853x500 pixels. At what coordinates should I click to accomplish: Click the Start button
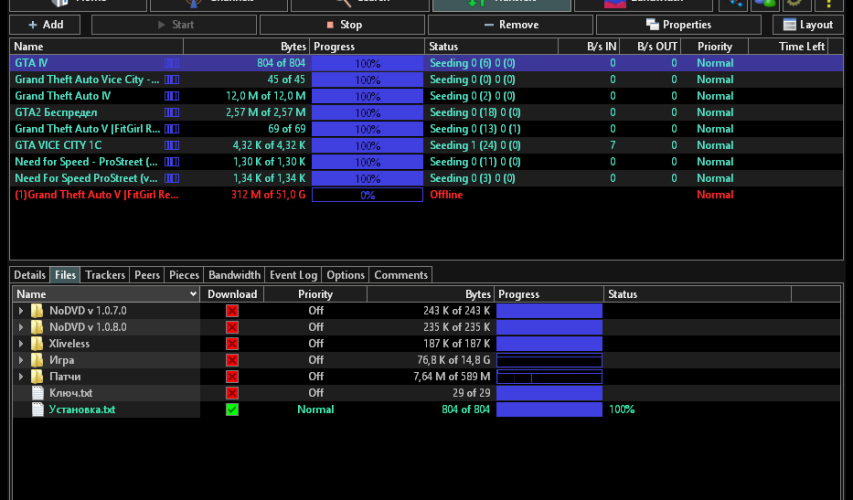tap(174, 24)
